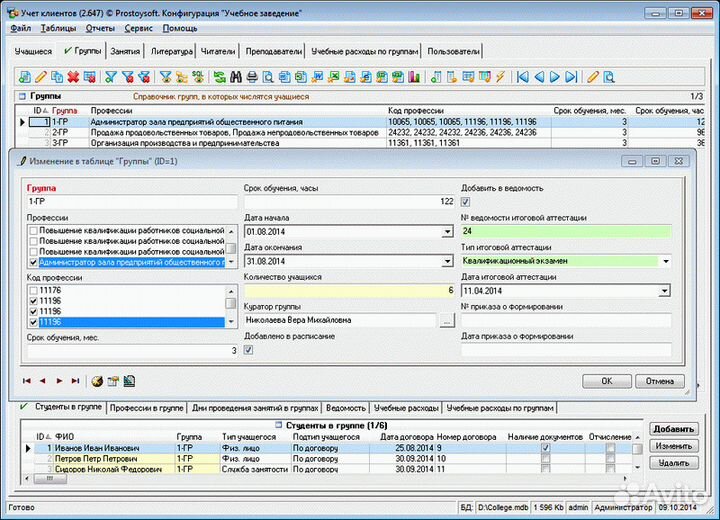Click the printer icon in toolbar

[x=252, y=77]
